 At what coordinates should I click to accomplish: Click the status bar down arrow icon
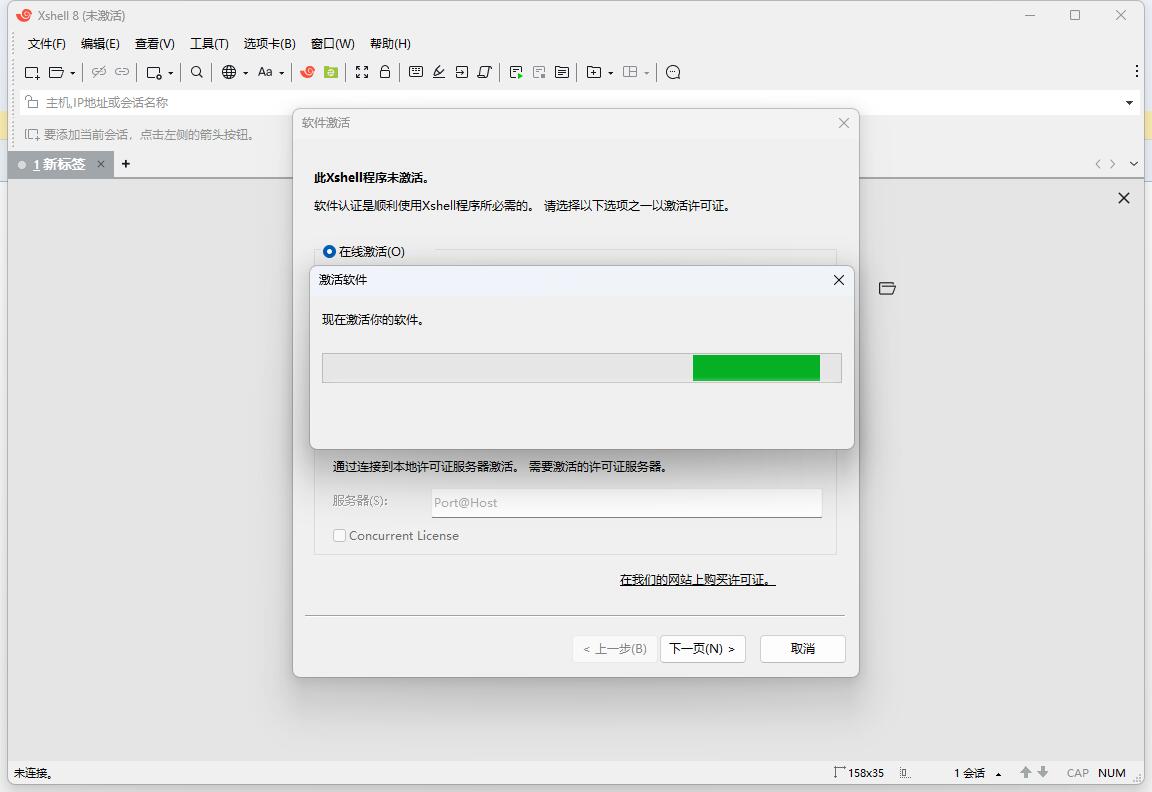[x=1043, y=773]
